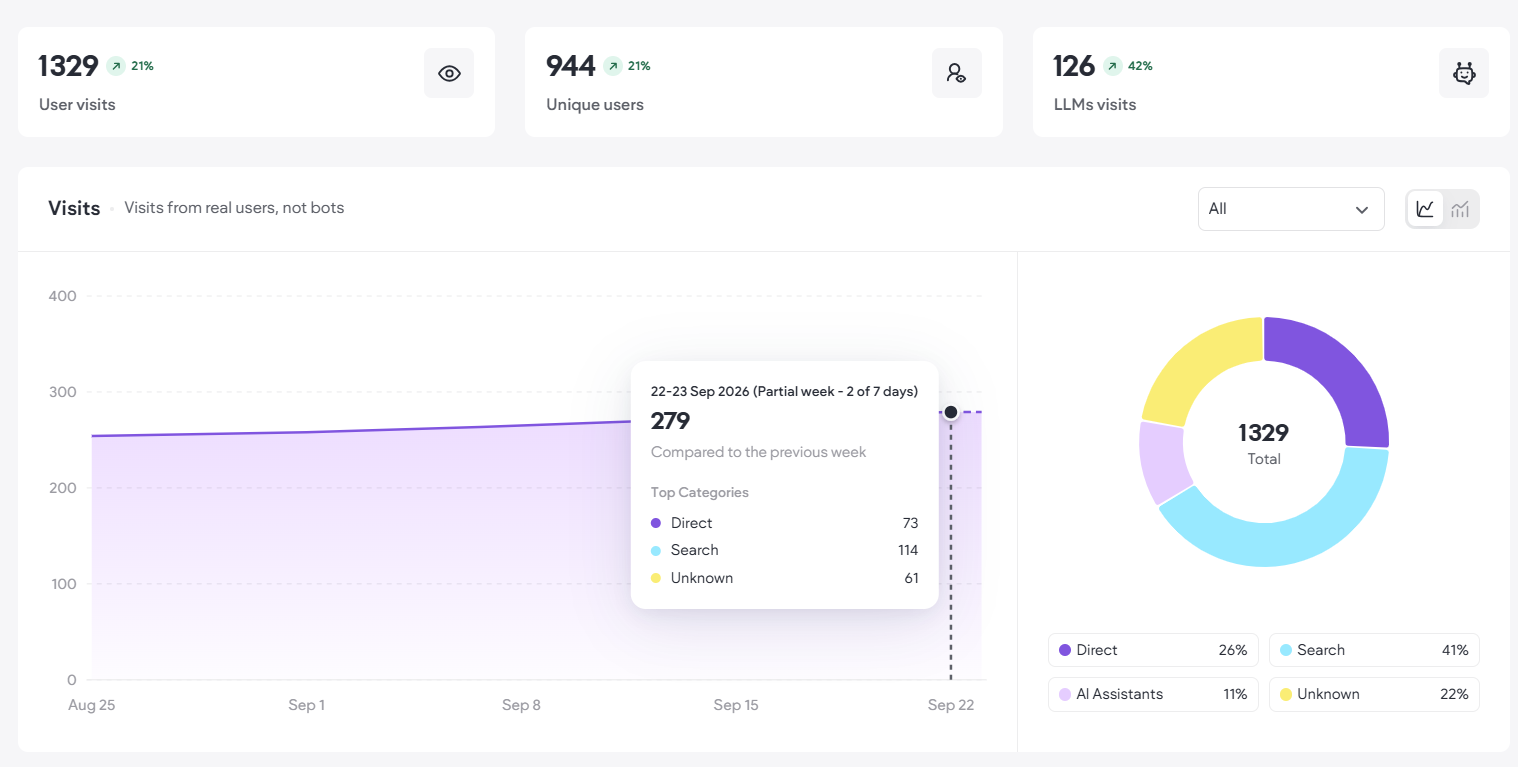Click the Sep 8 axis label
The width and height of the screenshot is (1518, 767).
click(521, 705)
